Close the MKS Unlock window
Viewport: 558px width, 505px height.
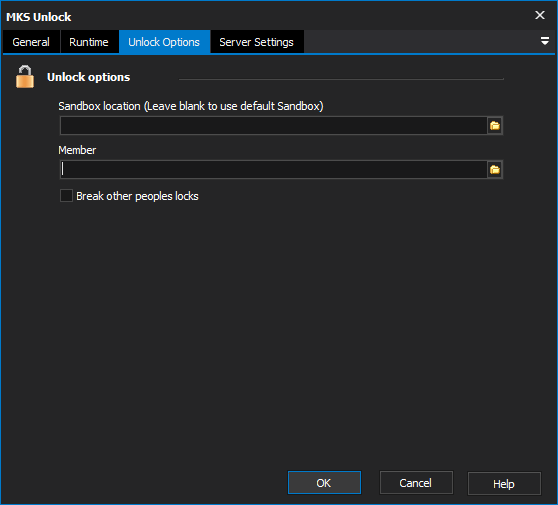[539, 15]
